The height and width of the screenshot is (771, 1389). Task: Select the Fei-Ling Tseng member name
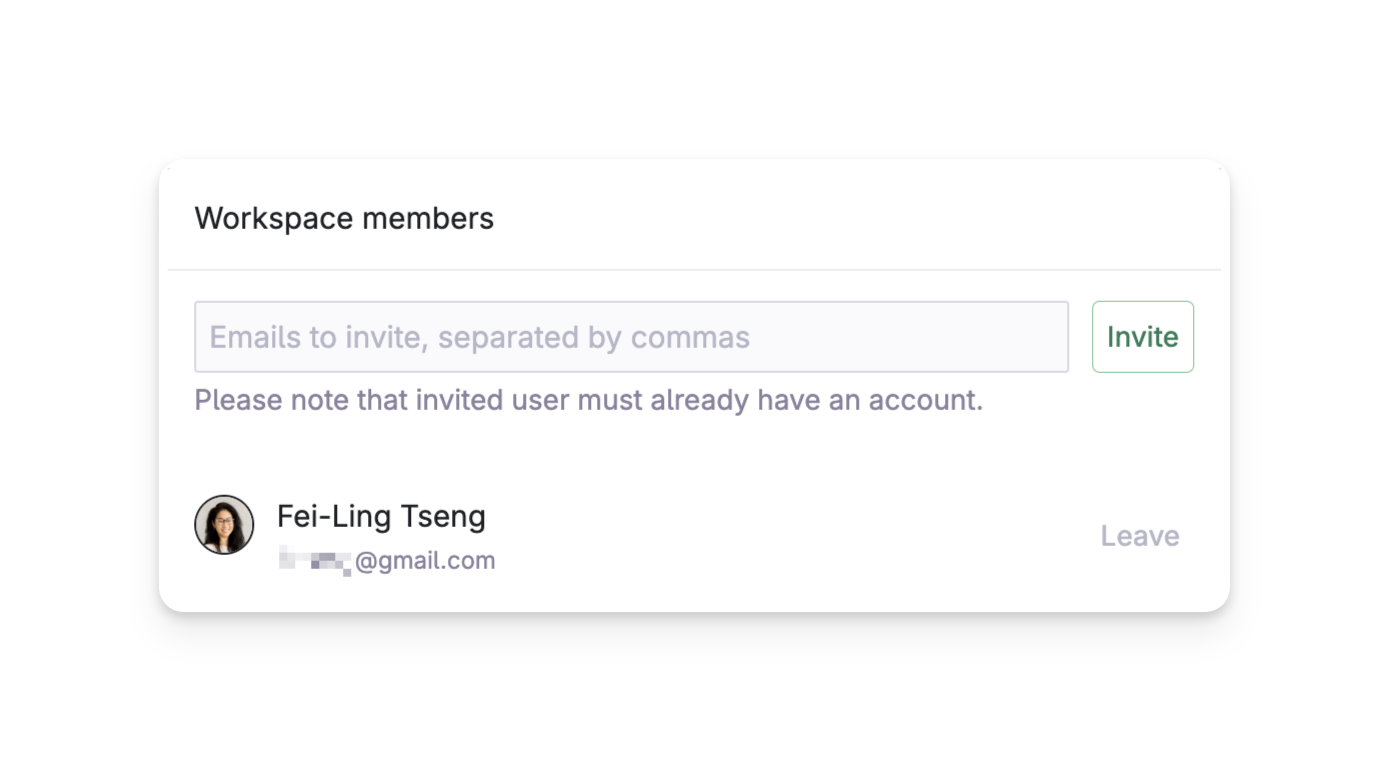(381, 517)
